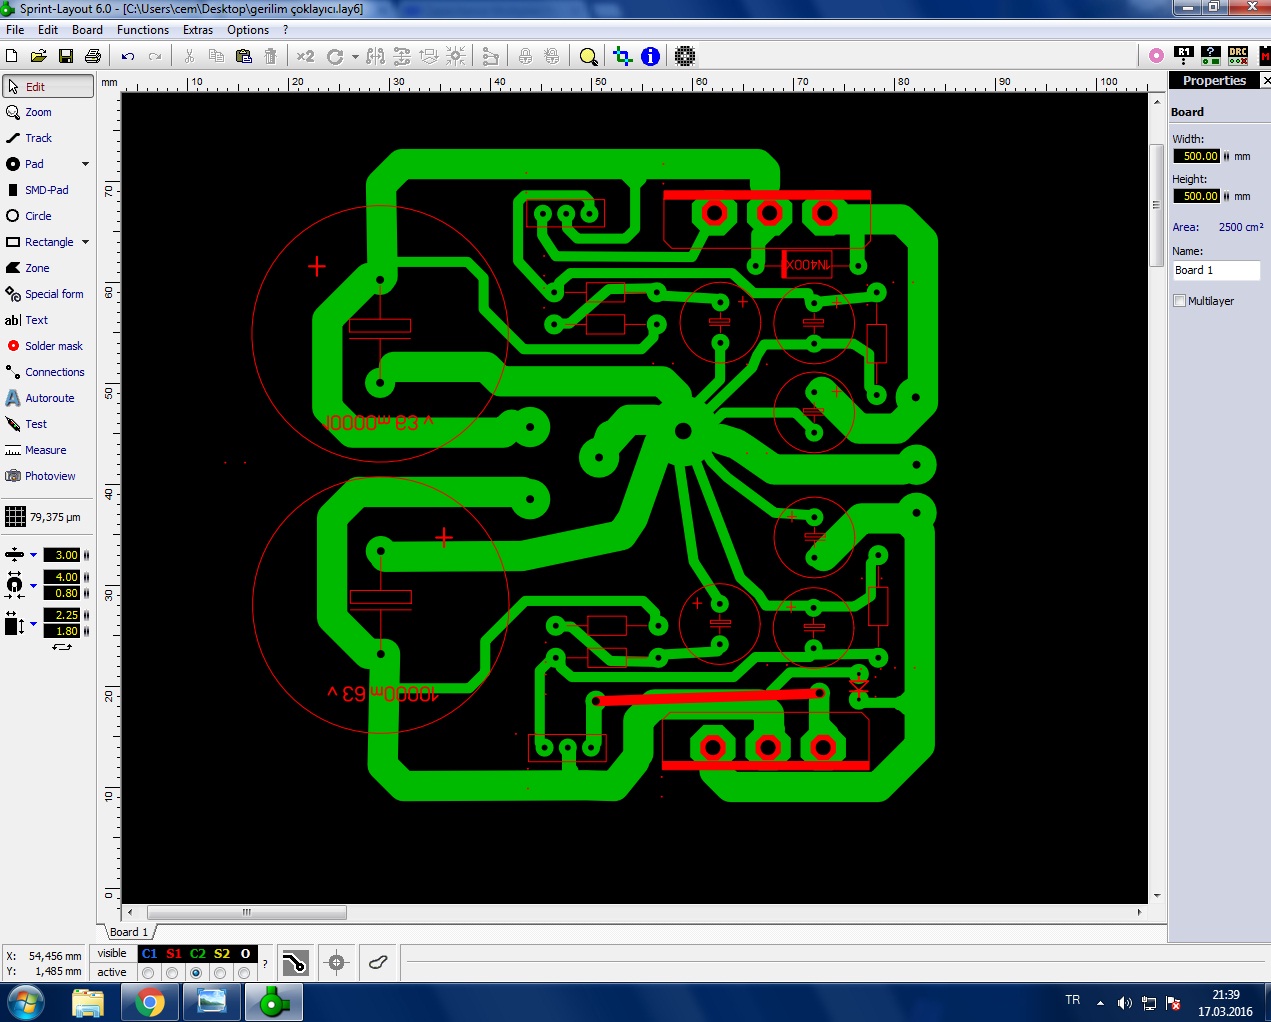1271x1022 pixels.
Task: Activate the Autoroute tool
Action: [49, 398]
